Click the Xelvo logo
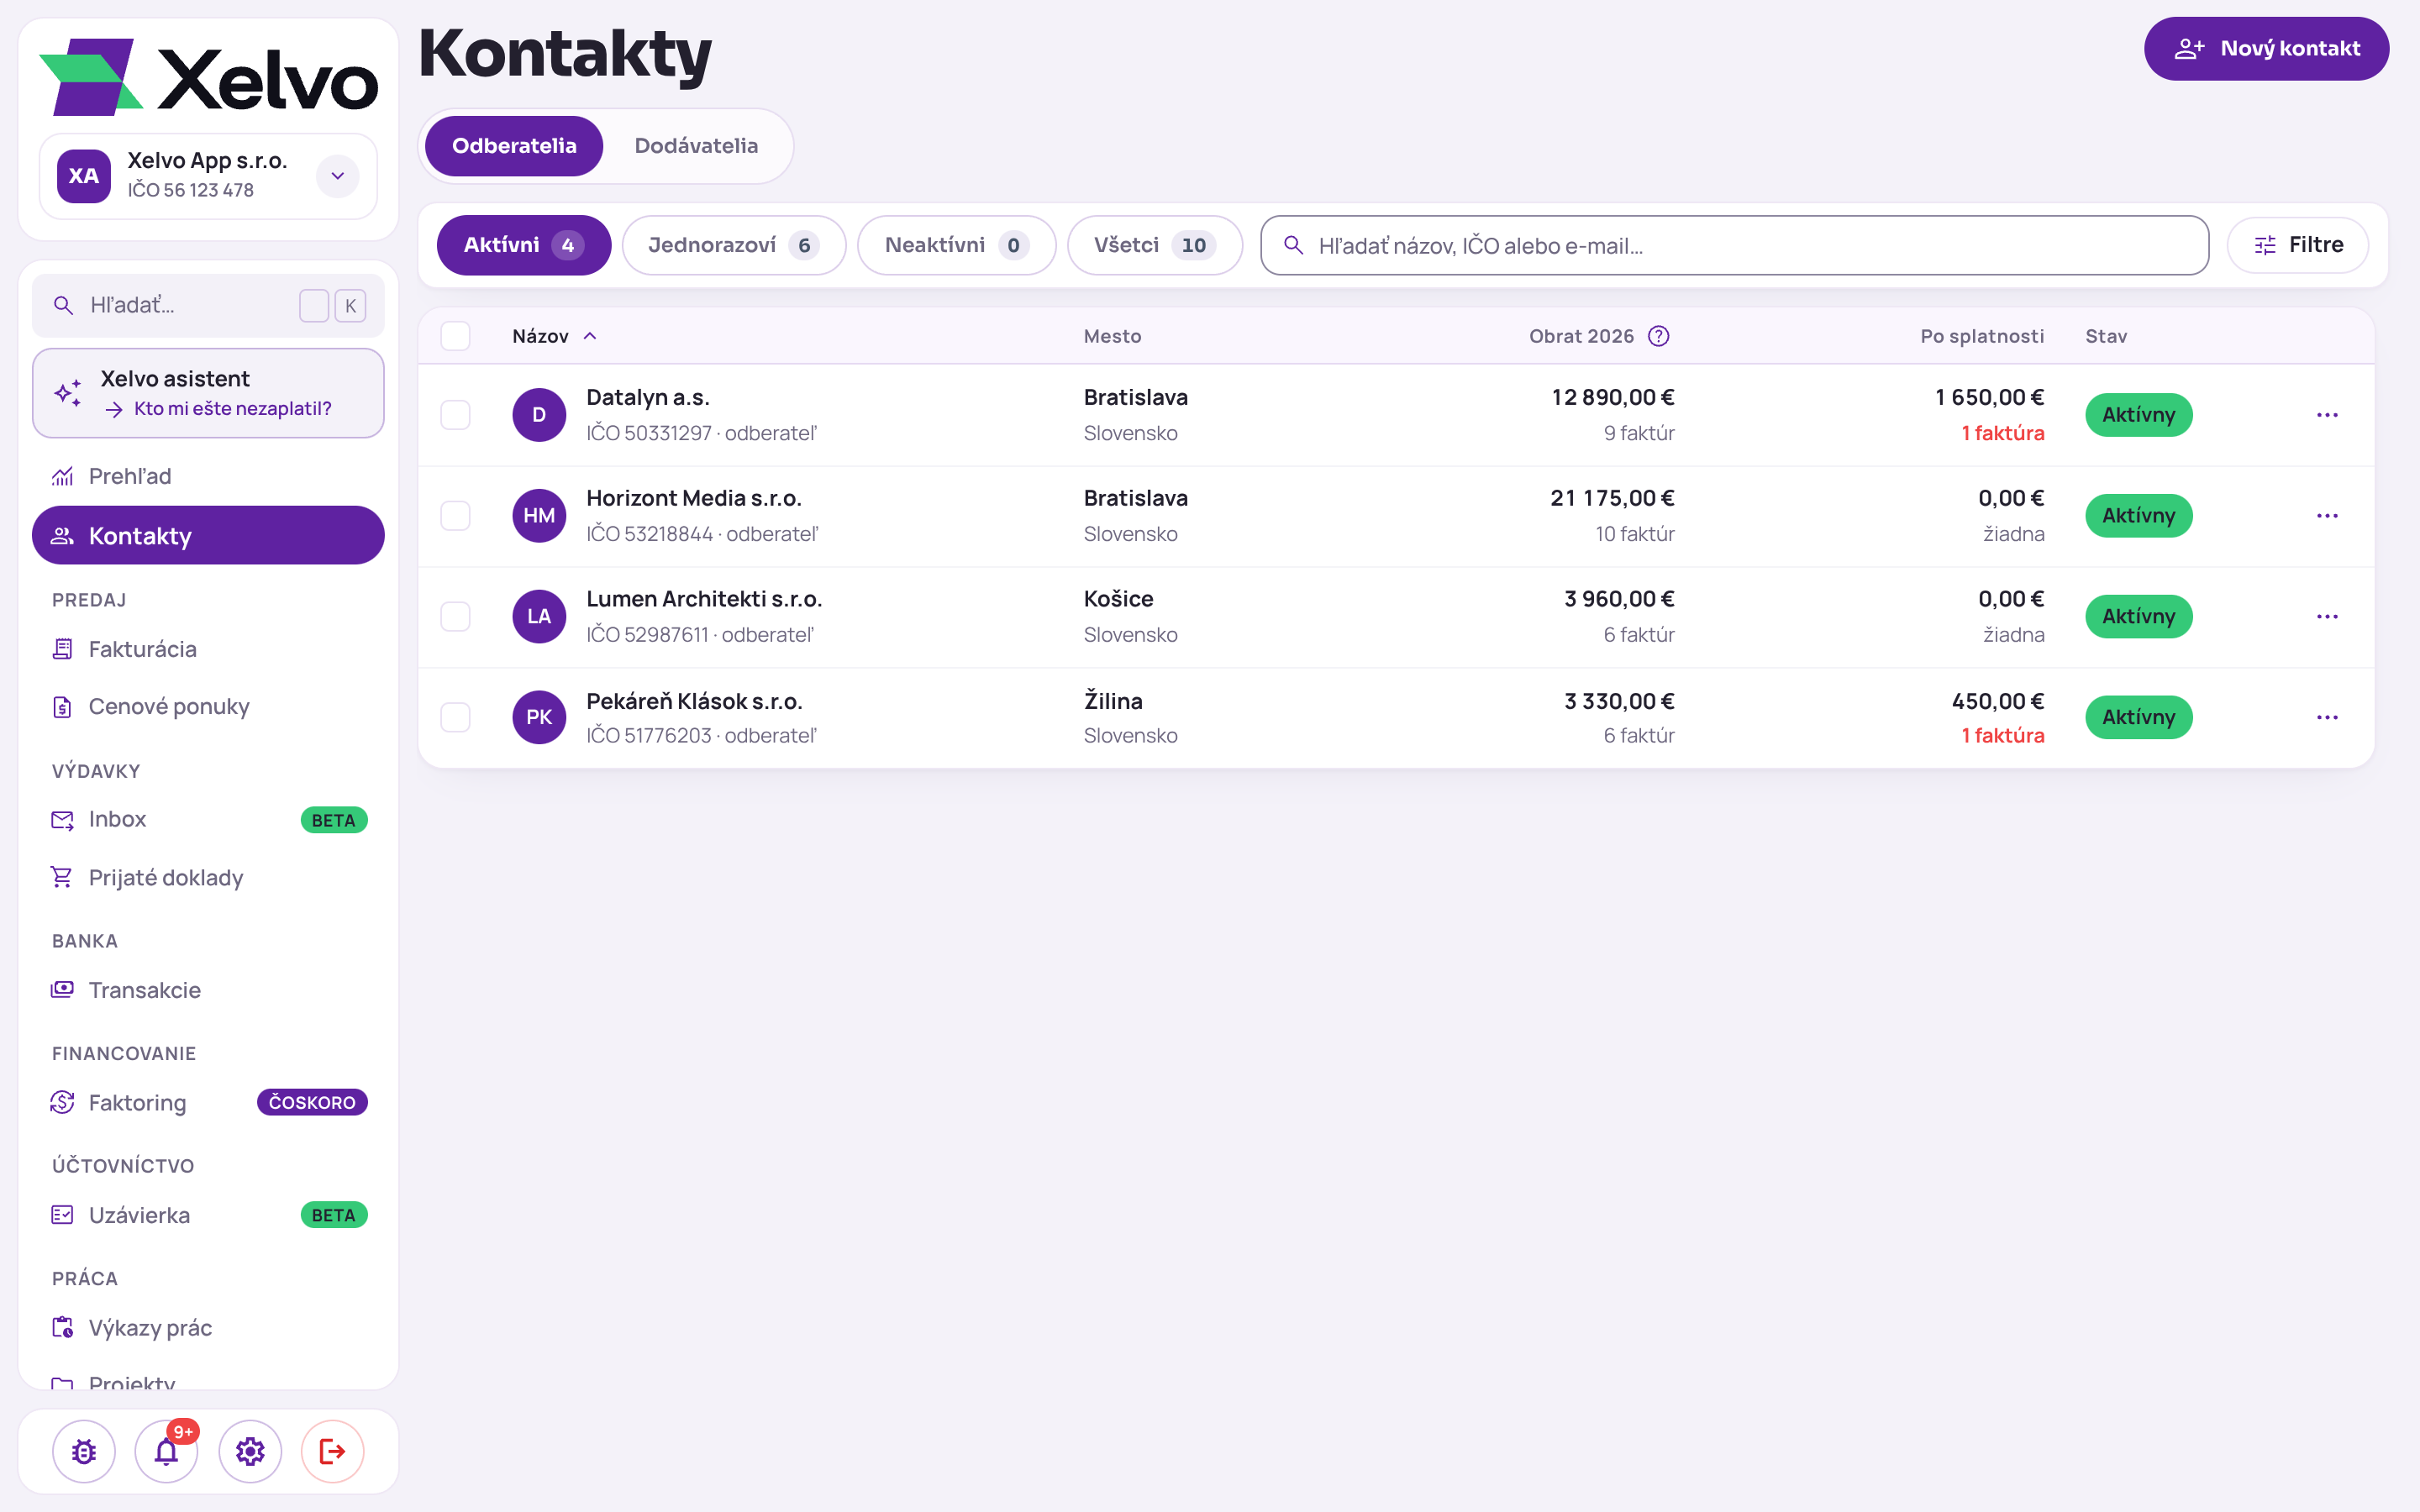2420x1512 pixels. coord(208,77)
